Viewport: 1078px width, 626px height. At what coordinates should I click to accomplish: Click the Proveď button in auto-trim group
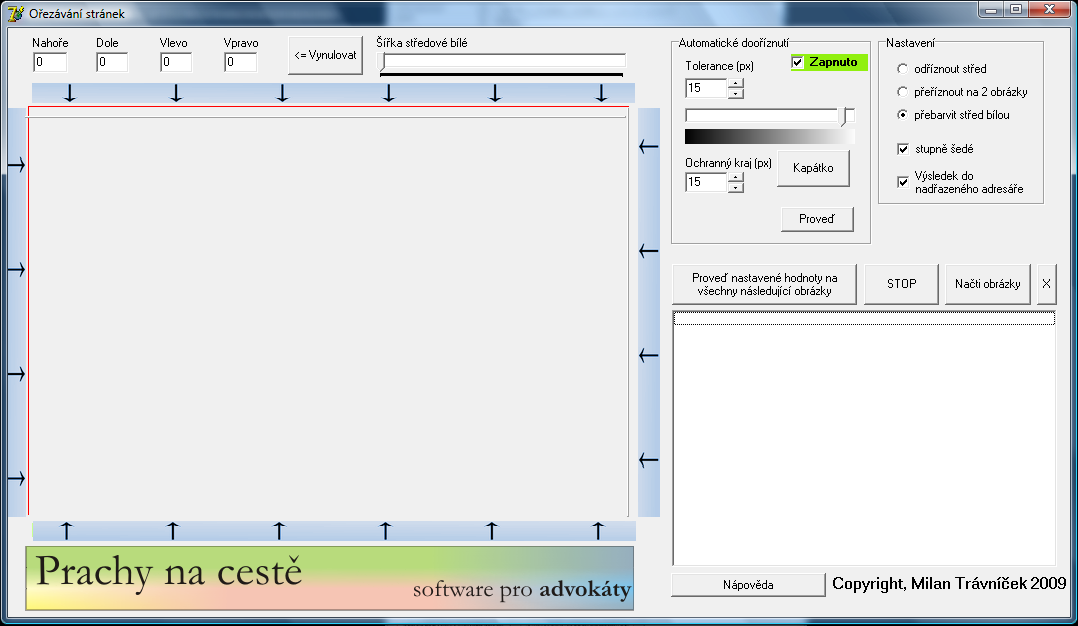pyautogui.click(x=817, y=219)
